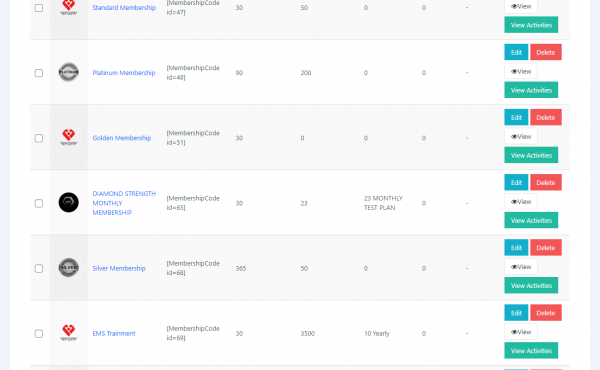View Activities for Golden Membership
The image size is (600, 370).
[531, 155]
